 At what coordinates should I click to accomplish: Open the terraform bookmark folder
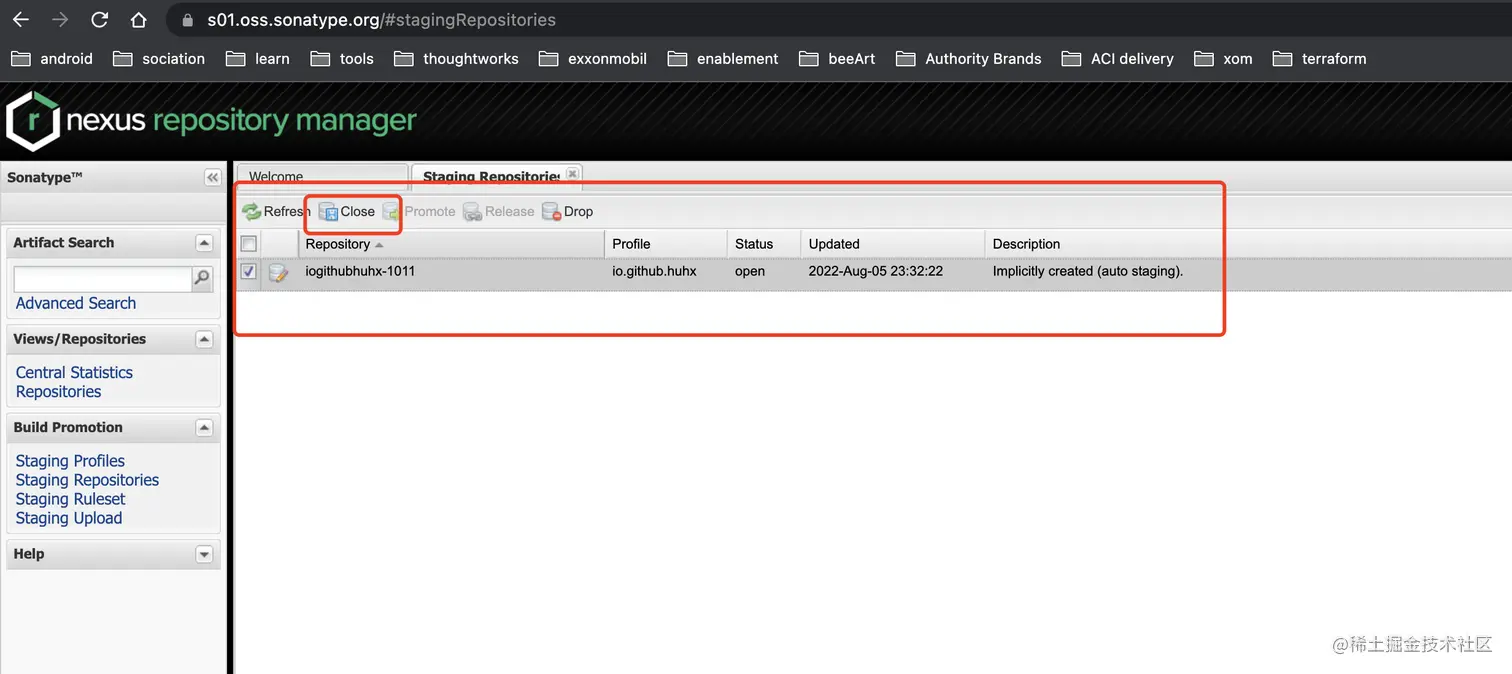(1319, 59)
